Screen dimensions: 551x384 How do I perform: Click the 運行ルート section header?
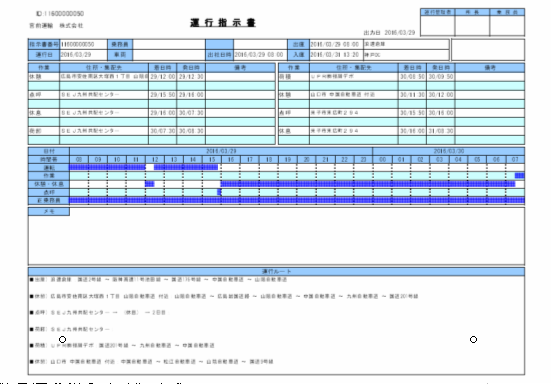point(276,272)
